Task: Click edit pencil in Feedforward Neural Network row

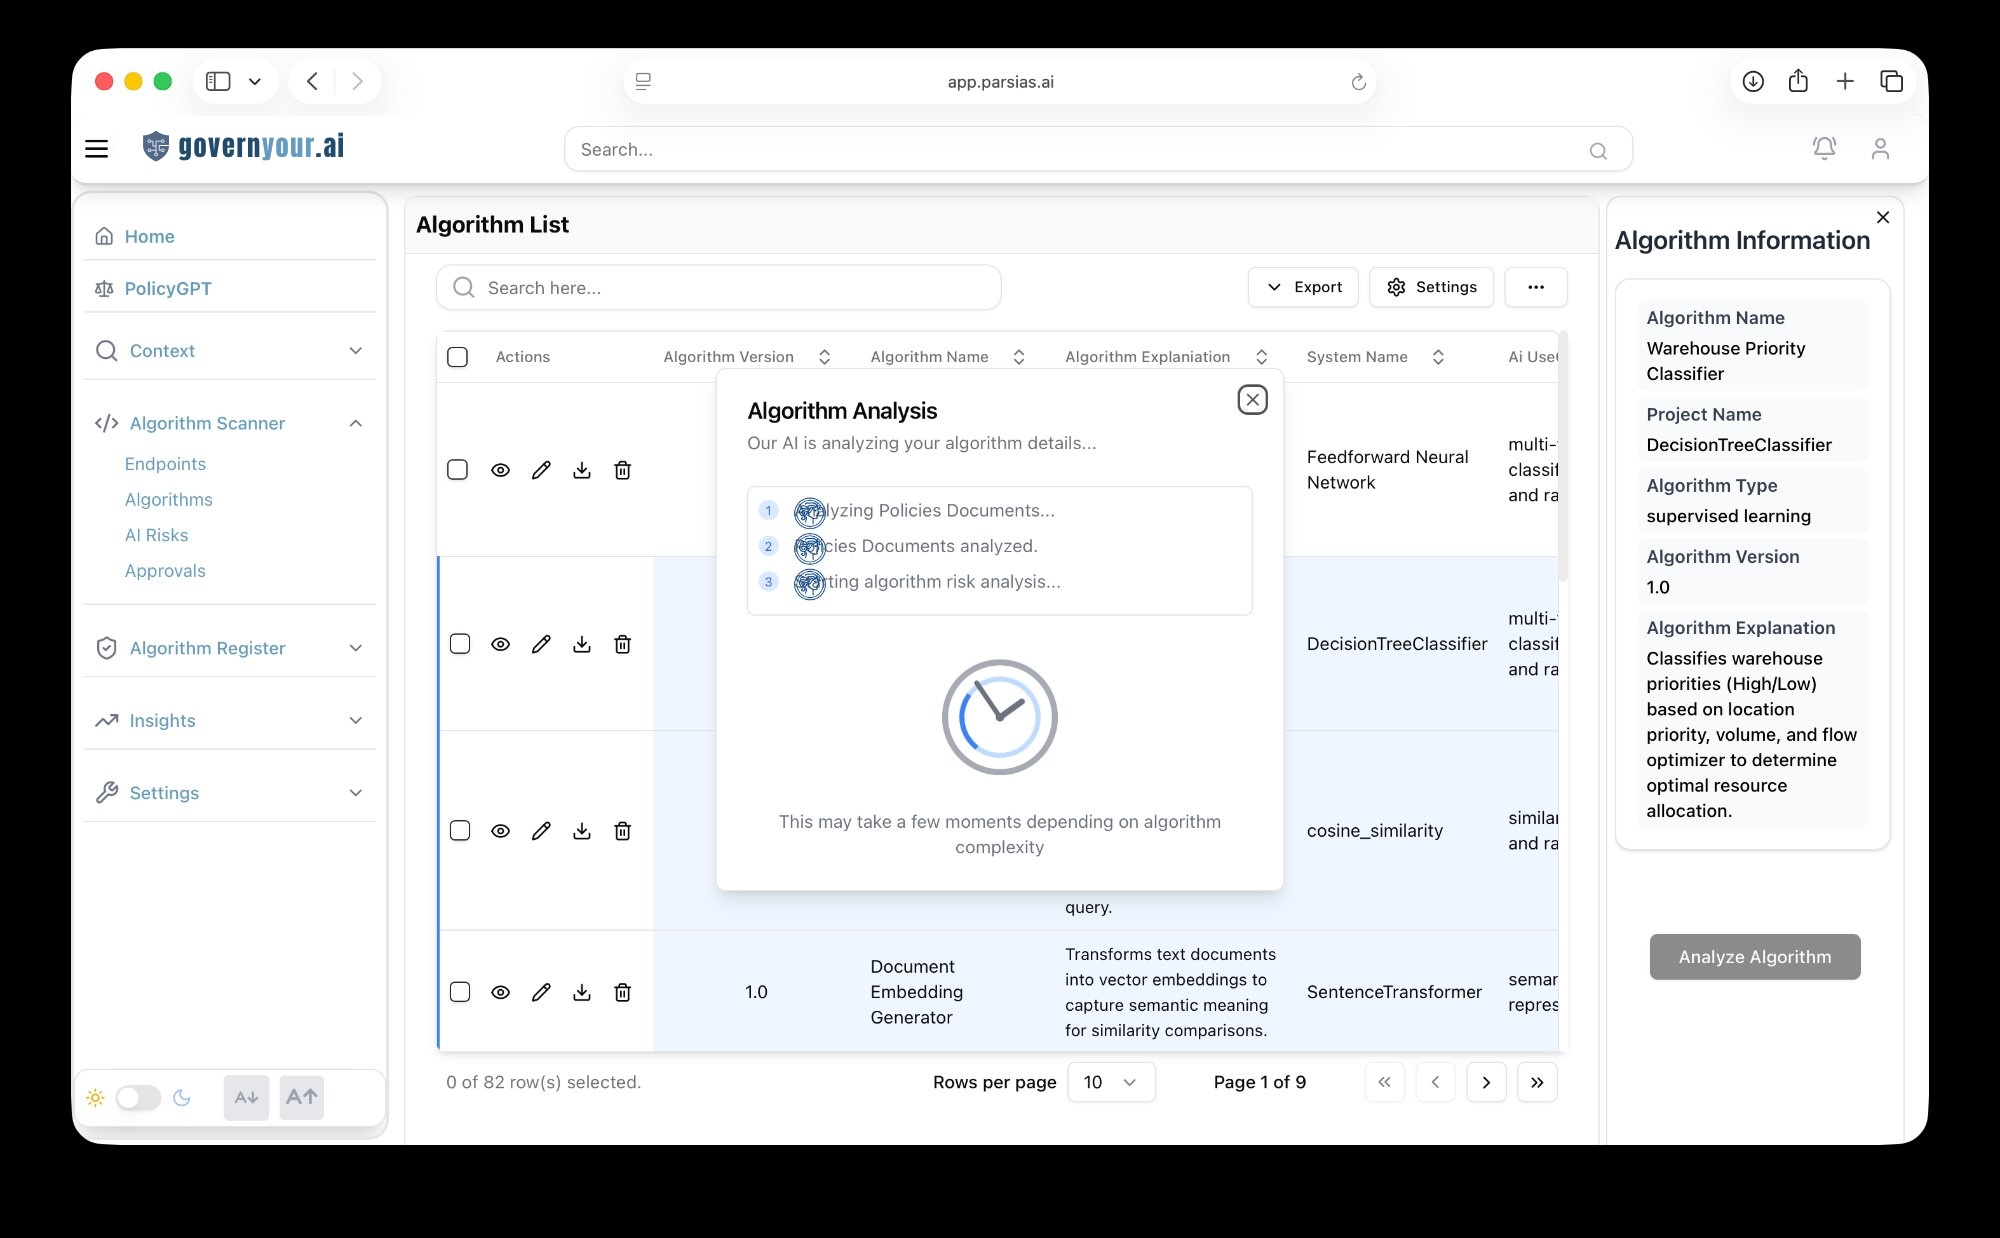Action: (x=541, y=470)
